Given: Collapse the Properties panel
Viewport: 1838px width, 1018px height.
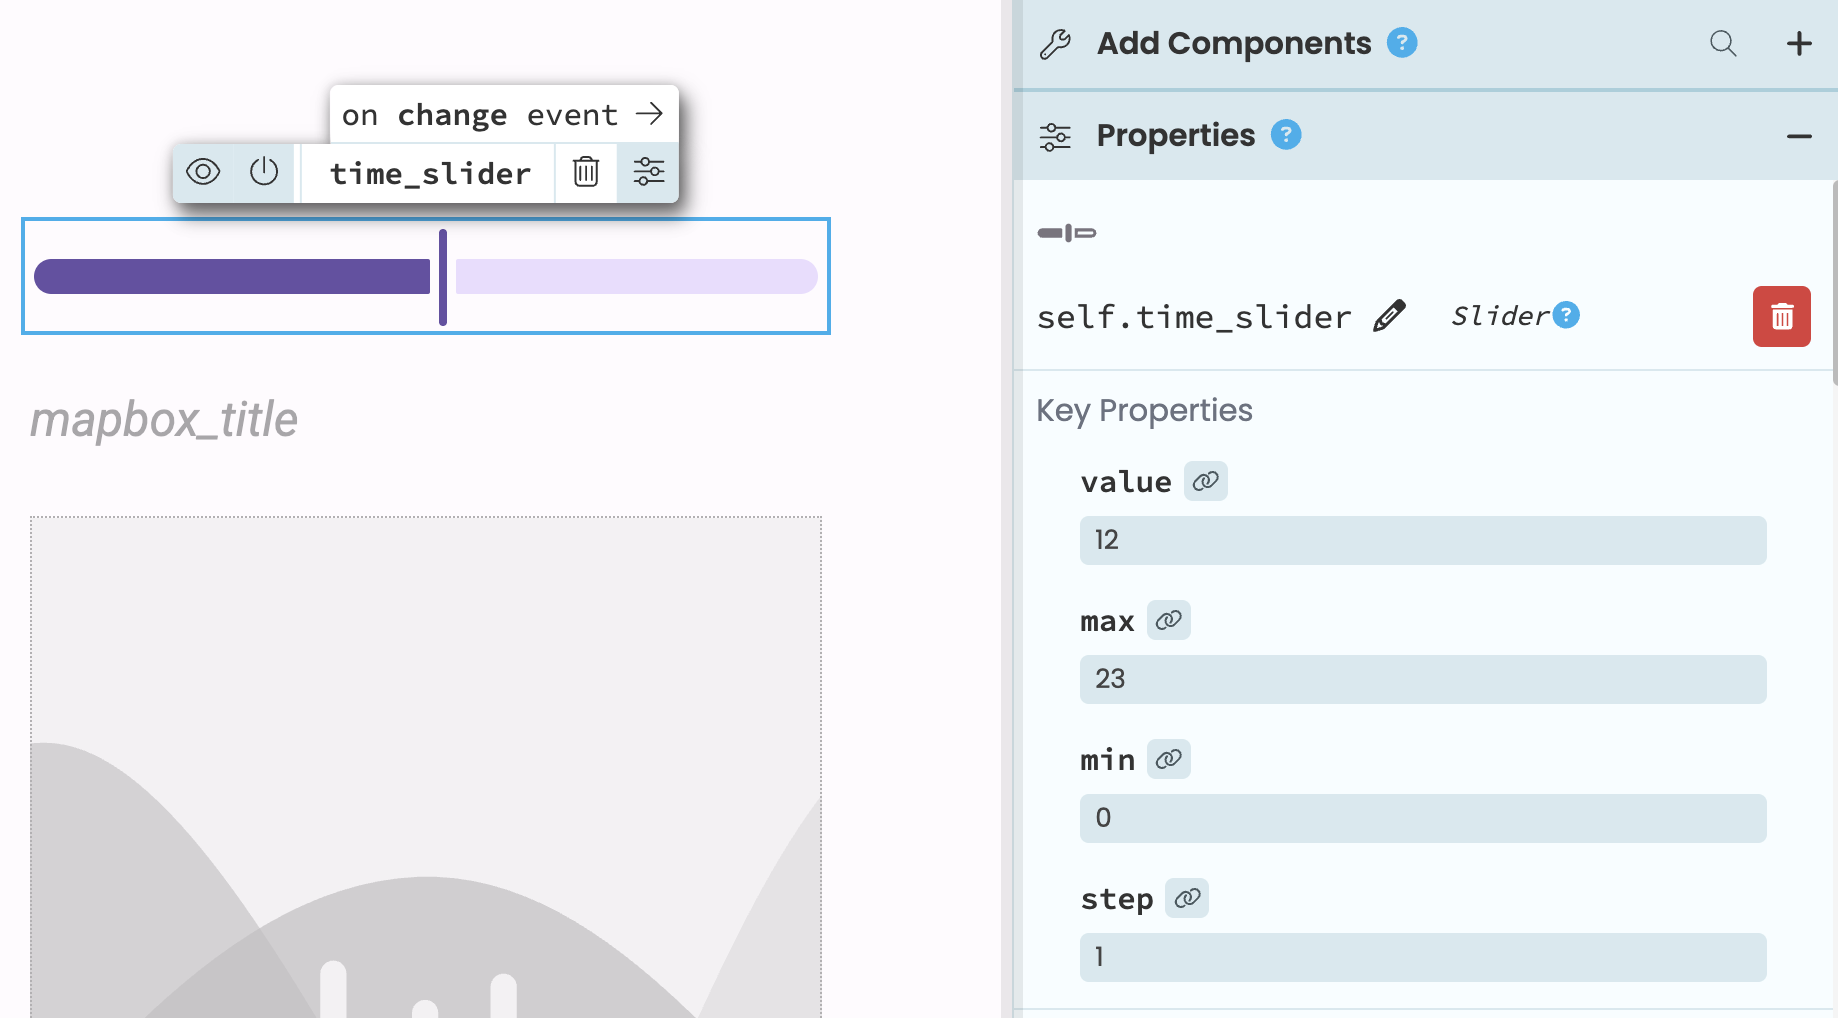Looking at the screenshot, I should [1799, 136].
